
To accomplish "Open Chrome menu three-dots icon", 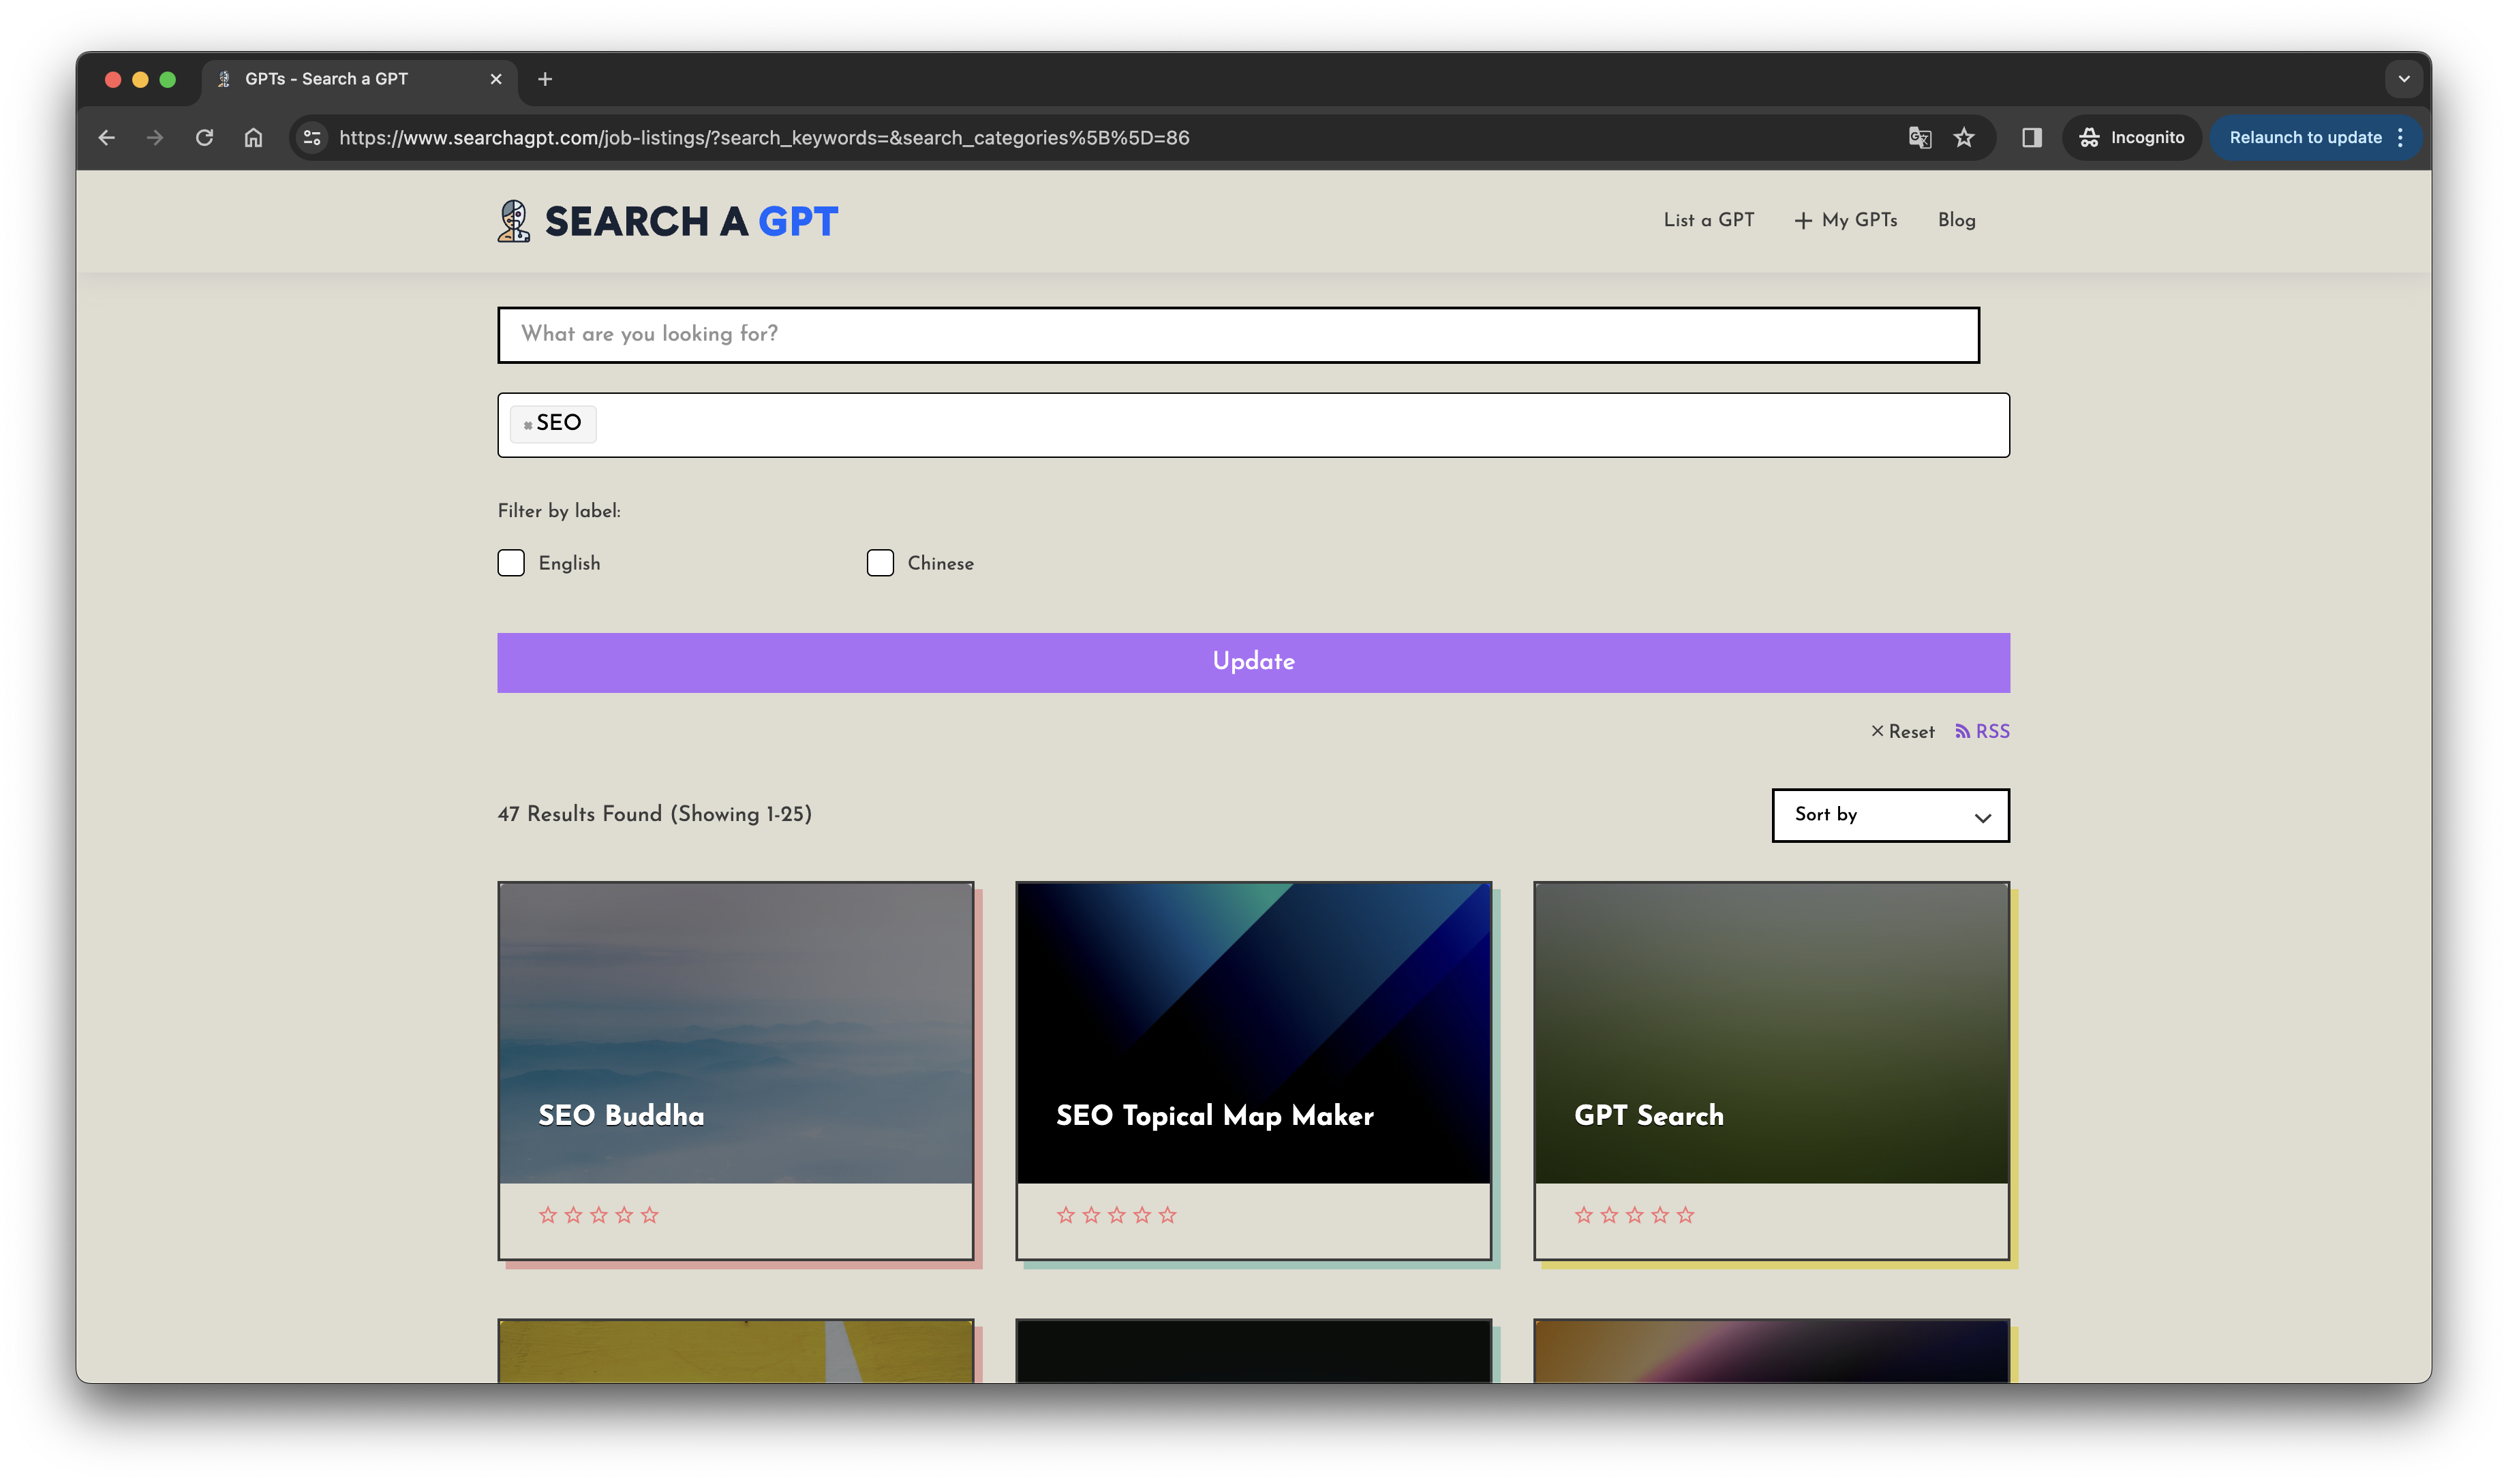I will (2400, 138).
